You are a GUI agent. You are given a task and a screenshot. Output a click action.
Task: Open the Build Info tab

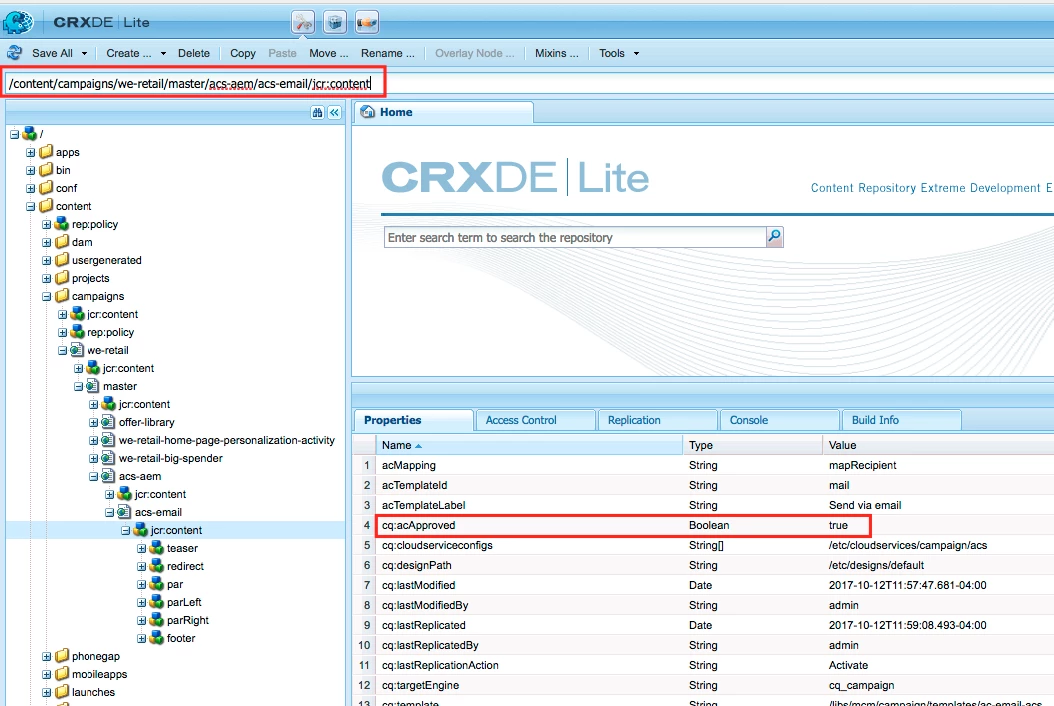[x=901, y=420]
